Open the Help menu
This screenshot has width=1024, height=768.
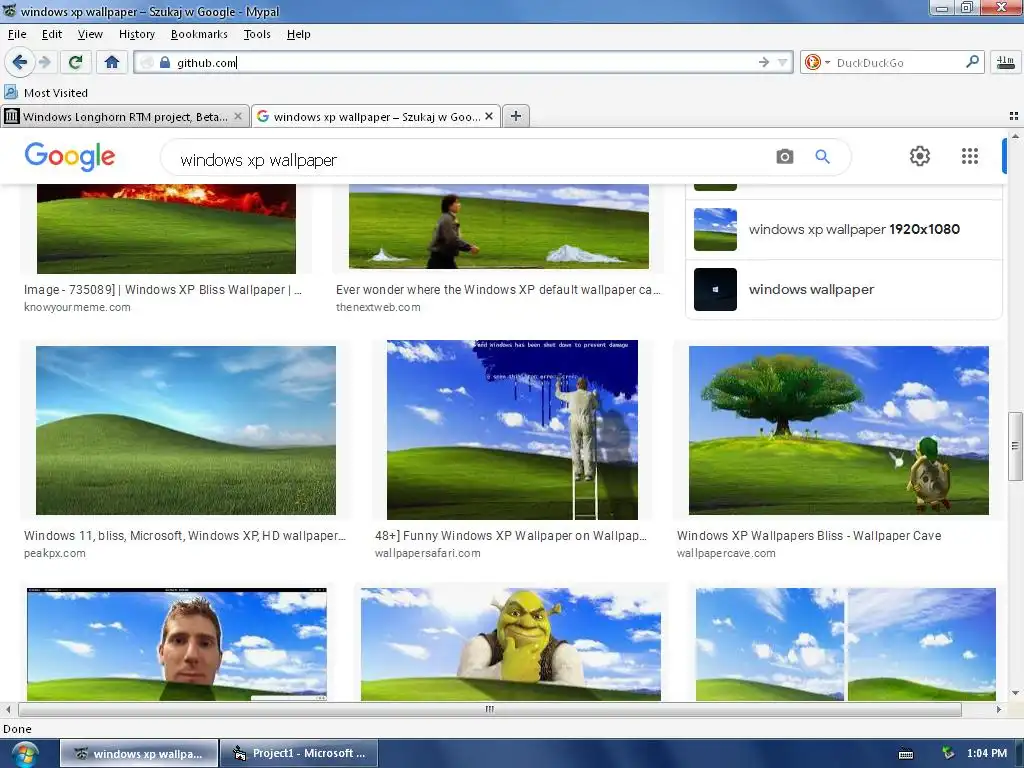click(298, 34)
